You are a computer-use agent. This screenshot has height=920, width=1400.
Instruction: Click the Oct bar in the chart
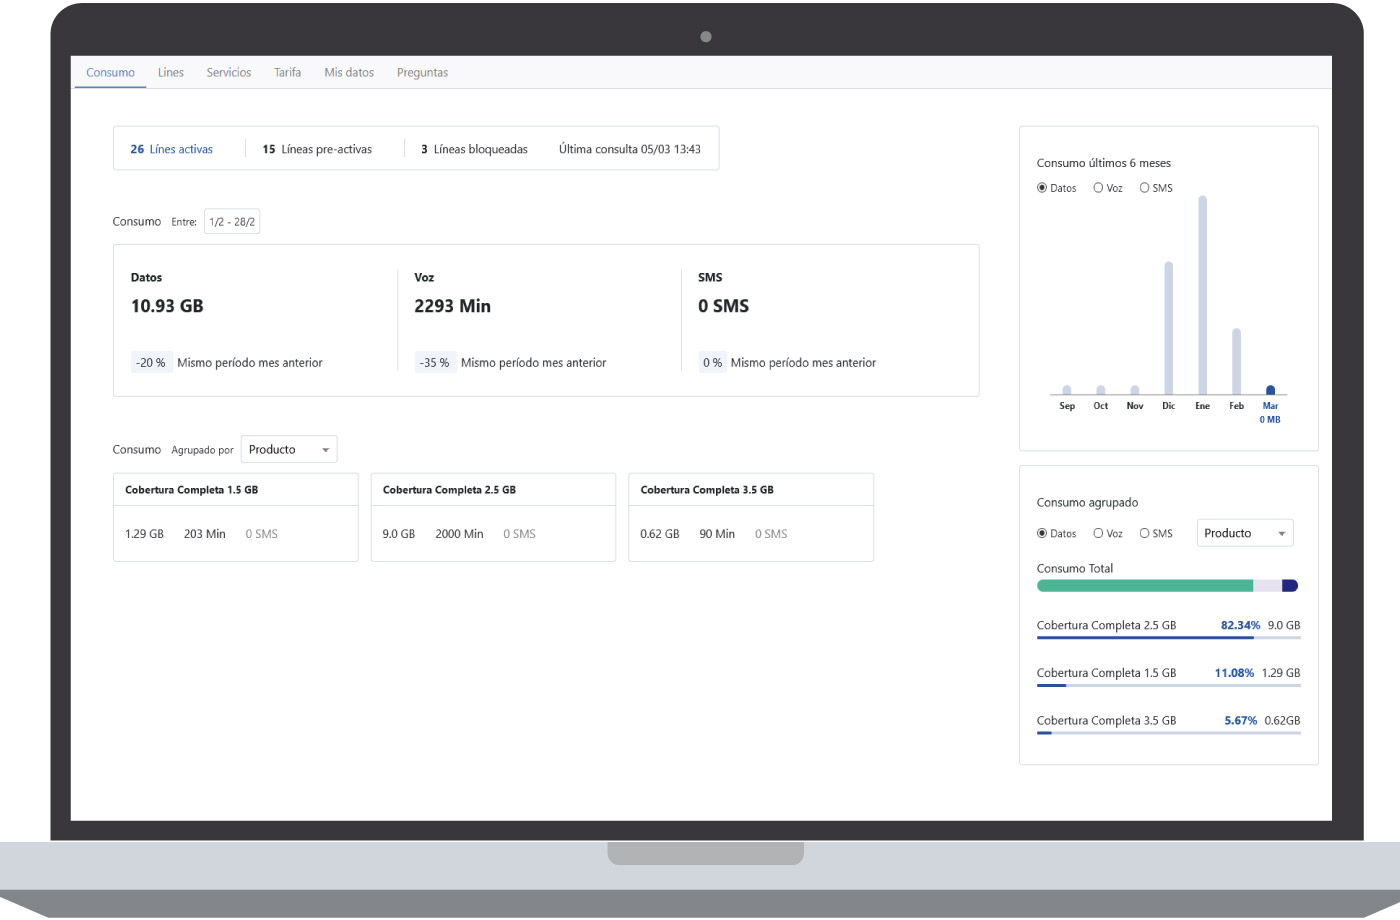point(1101,390)
